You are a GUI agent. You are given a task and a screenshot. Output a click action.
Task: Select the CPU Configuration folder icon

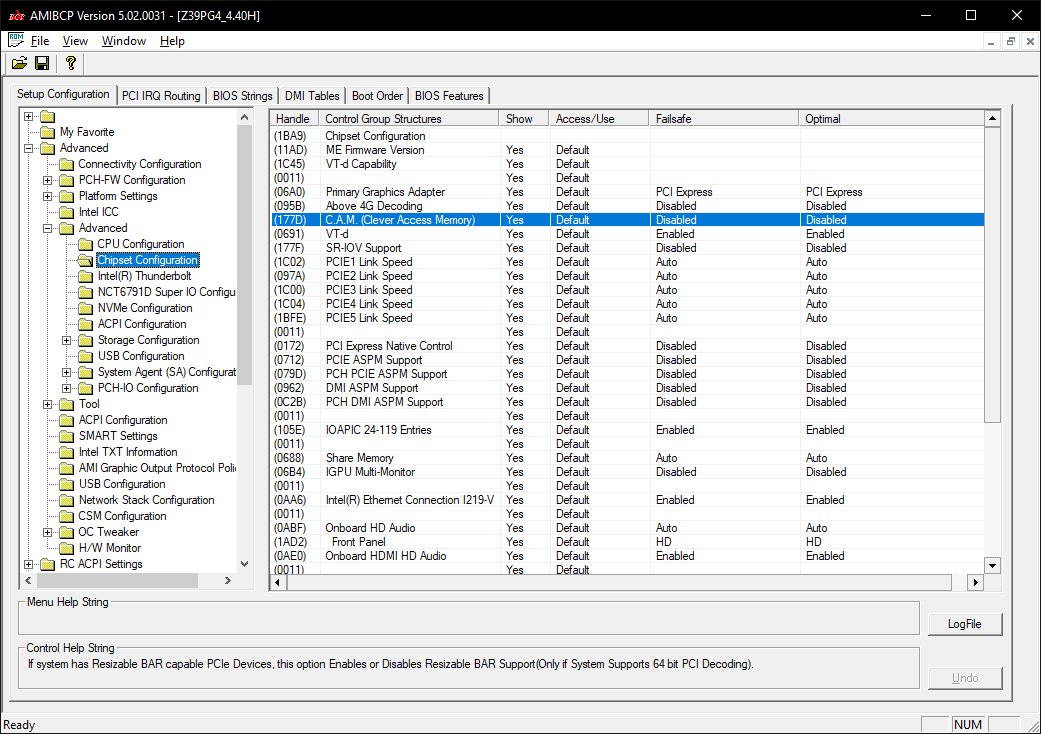(85, 244)
